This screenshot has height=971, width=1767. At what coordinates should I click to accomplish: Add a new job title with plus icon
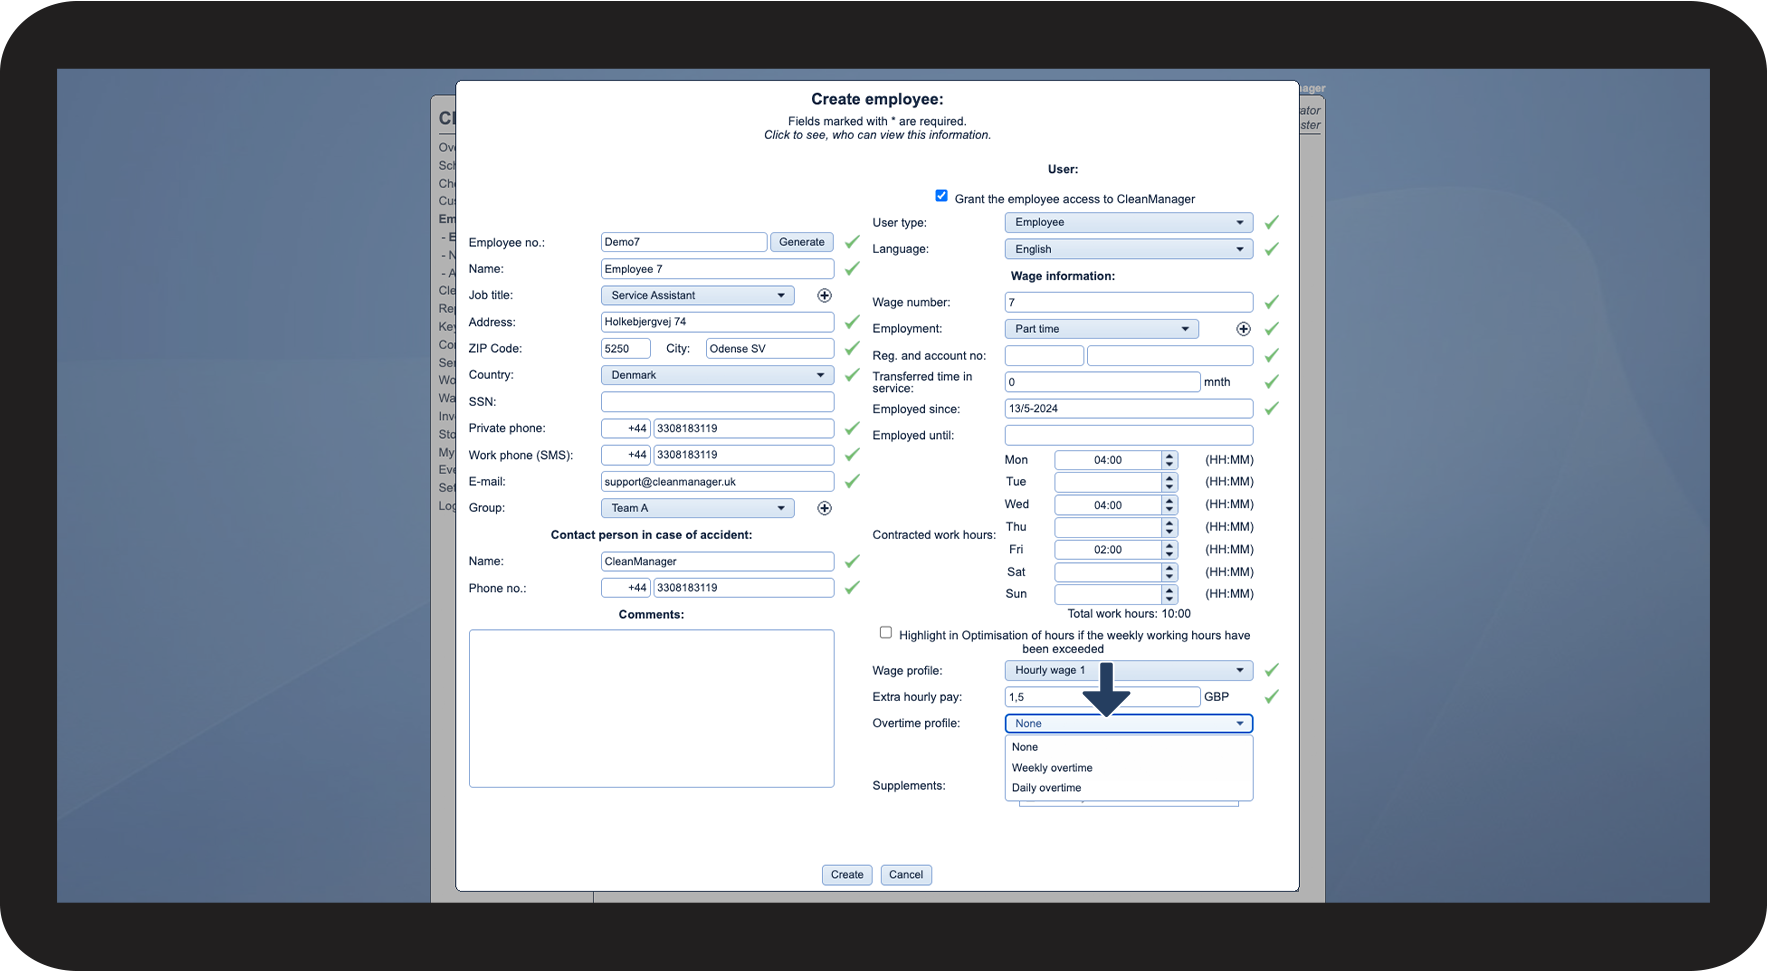[824, 295]
